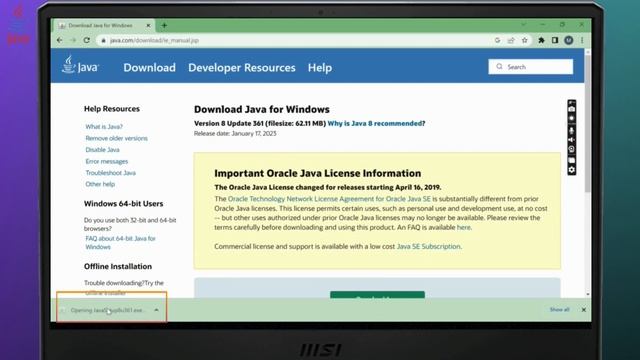Viewport: 640px width, 360px height.
Task: Open Developer Resources menu
Action: (x=242, y=67)
